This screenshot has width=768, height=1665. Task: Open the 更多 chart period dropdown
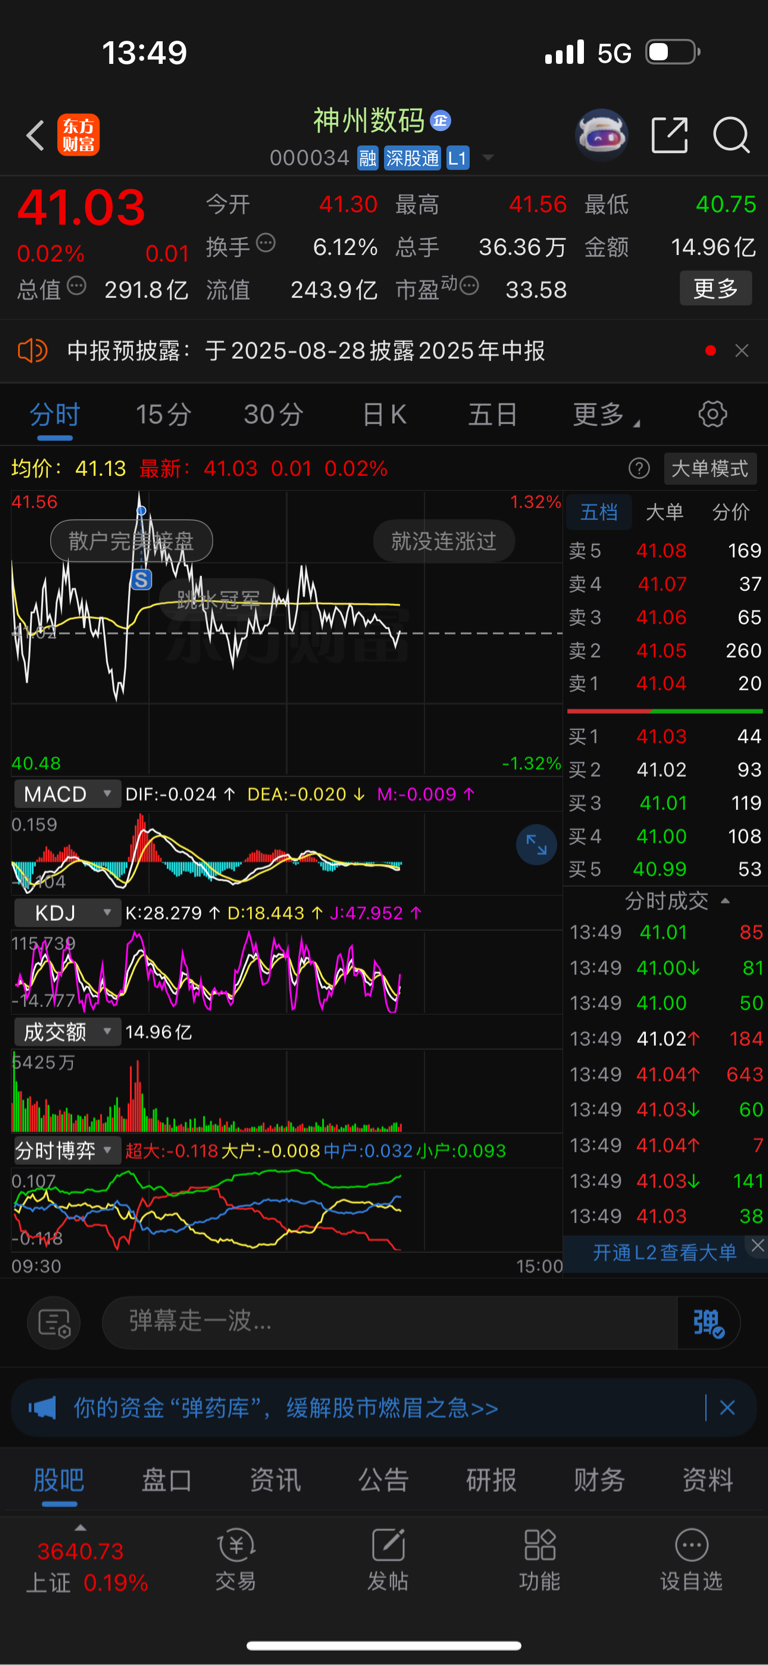coord(606,414)
